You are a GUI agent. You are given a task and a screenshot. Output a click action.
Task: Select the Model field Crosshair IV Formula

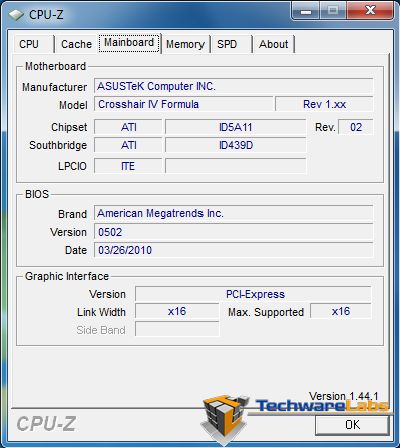[184, 104]
